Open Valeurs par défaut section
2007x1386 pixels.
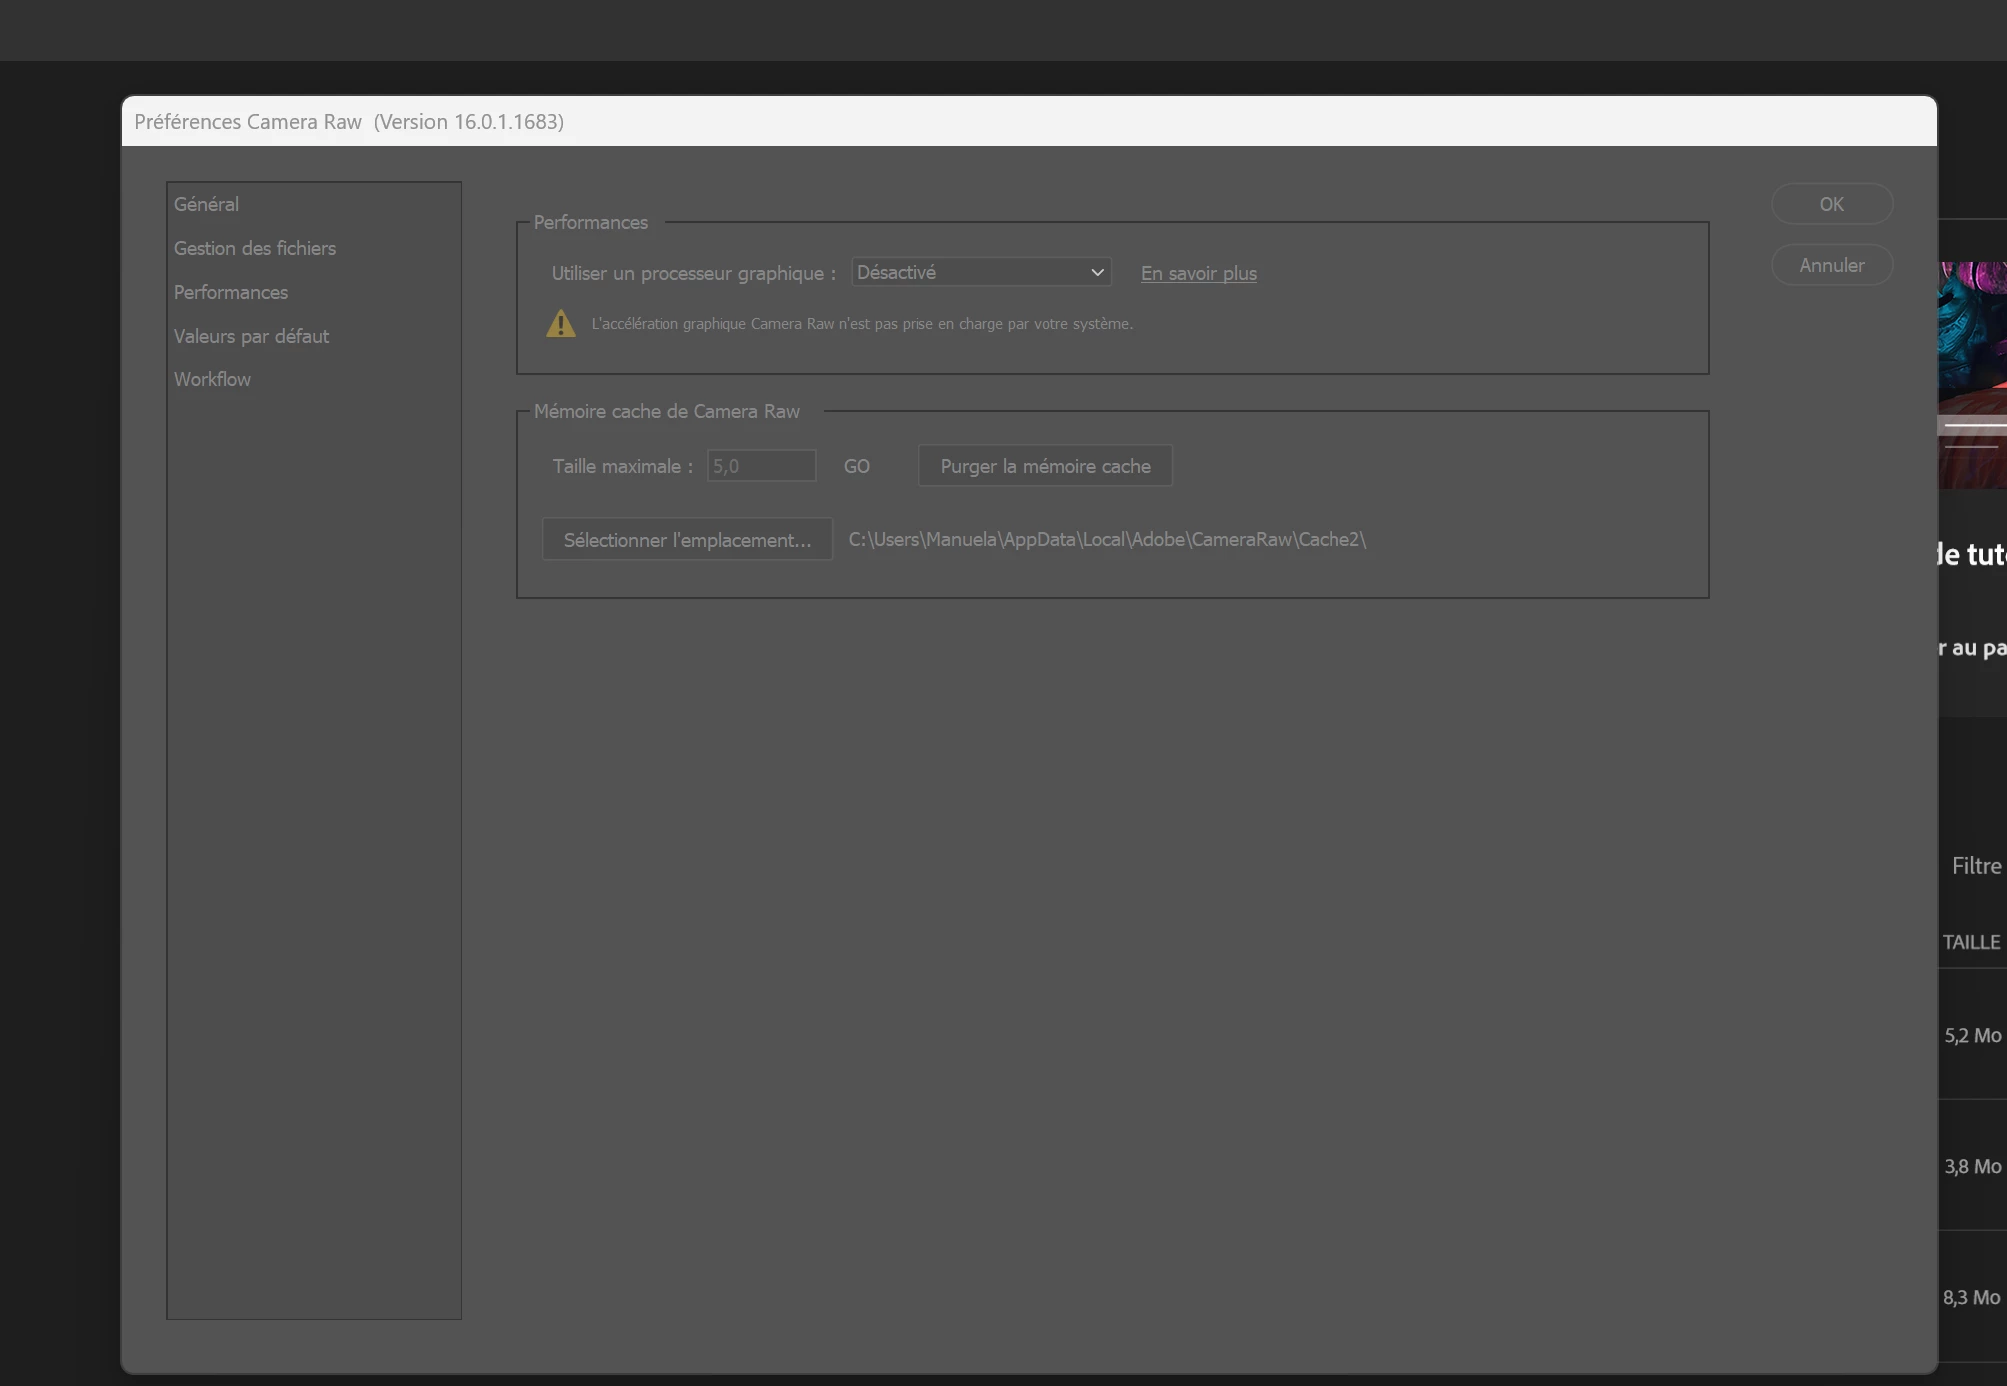251,336
